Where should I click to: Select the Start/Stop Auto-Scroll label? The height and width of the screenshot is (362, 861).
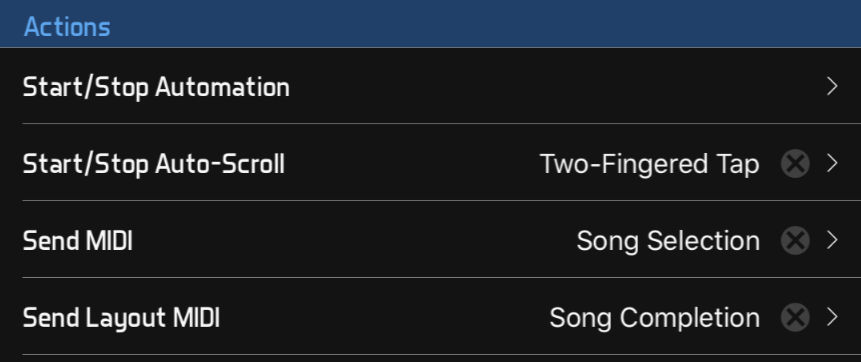coord(154,164)
